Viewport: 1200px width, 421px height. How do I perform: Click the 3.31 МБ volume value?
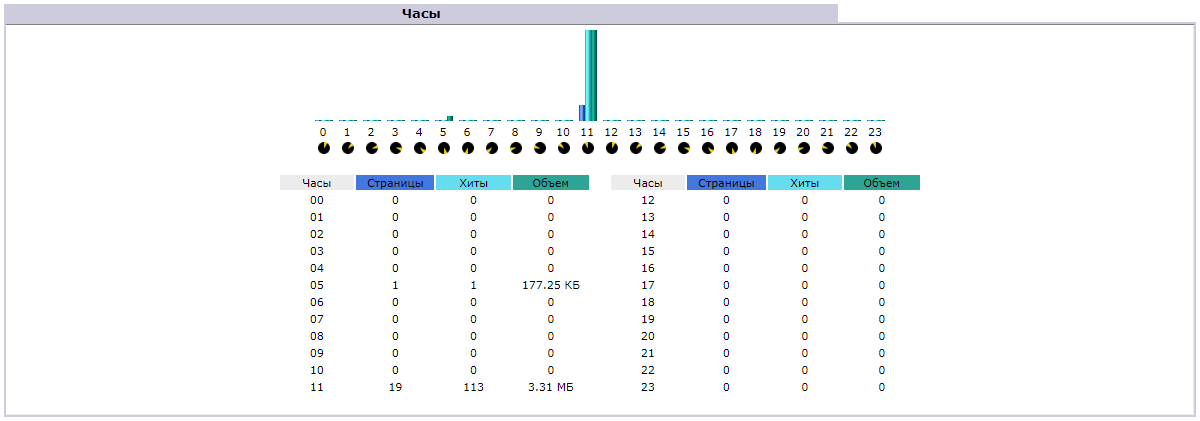[x=550, y=387]
